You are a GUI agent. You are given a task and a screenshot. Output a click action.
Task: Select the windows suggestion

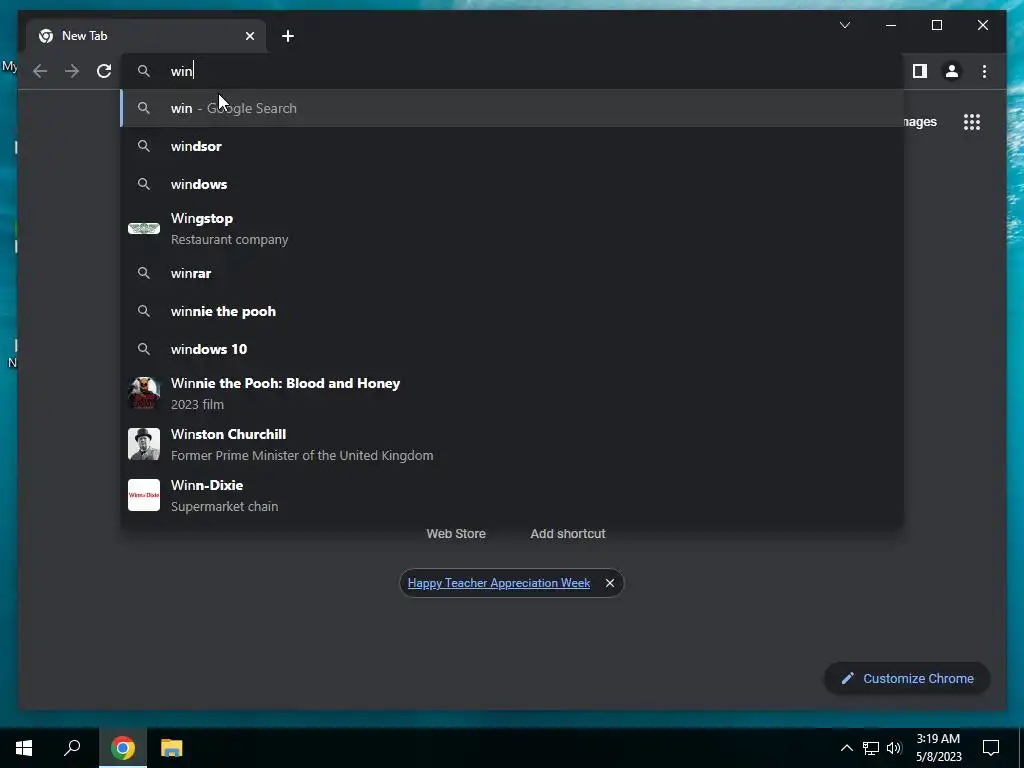click(x=513, y=184)
